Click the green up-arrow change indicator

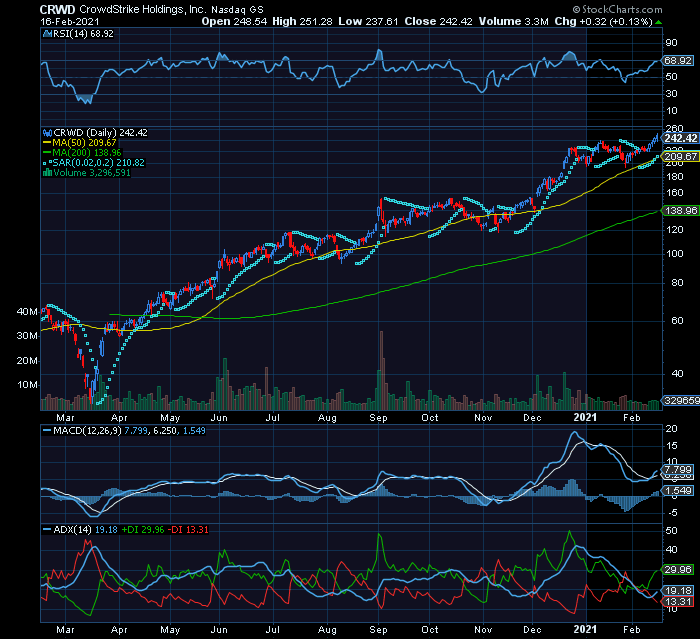pos(659,22)
